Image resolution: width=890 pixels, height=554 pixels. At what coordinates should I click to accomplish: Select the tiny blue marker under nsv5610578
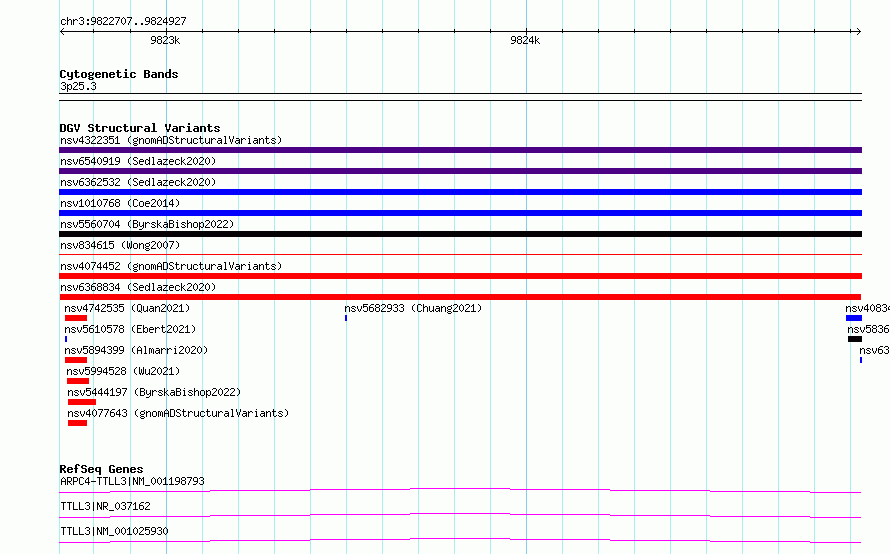coord(66,339)
